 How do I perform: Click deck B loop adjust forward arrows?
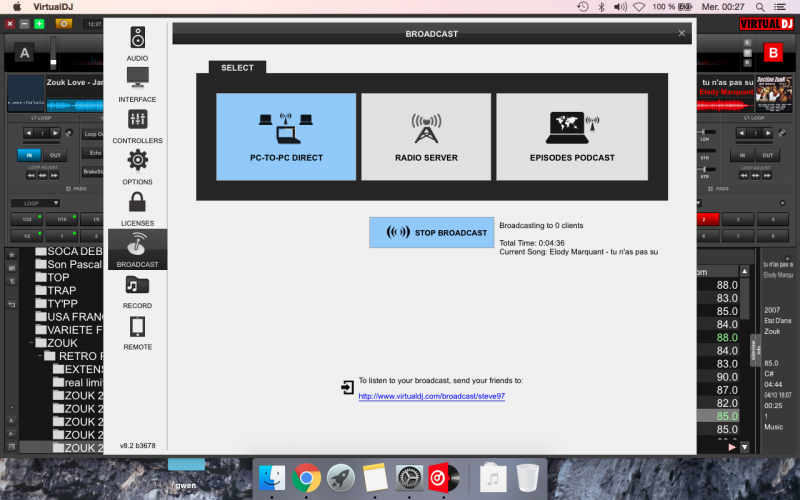767,176
